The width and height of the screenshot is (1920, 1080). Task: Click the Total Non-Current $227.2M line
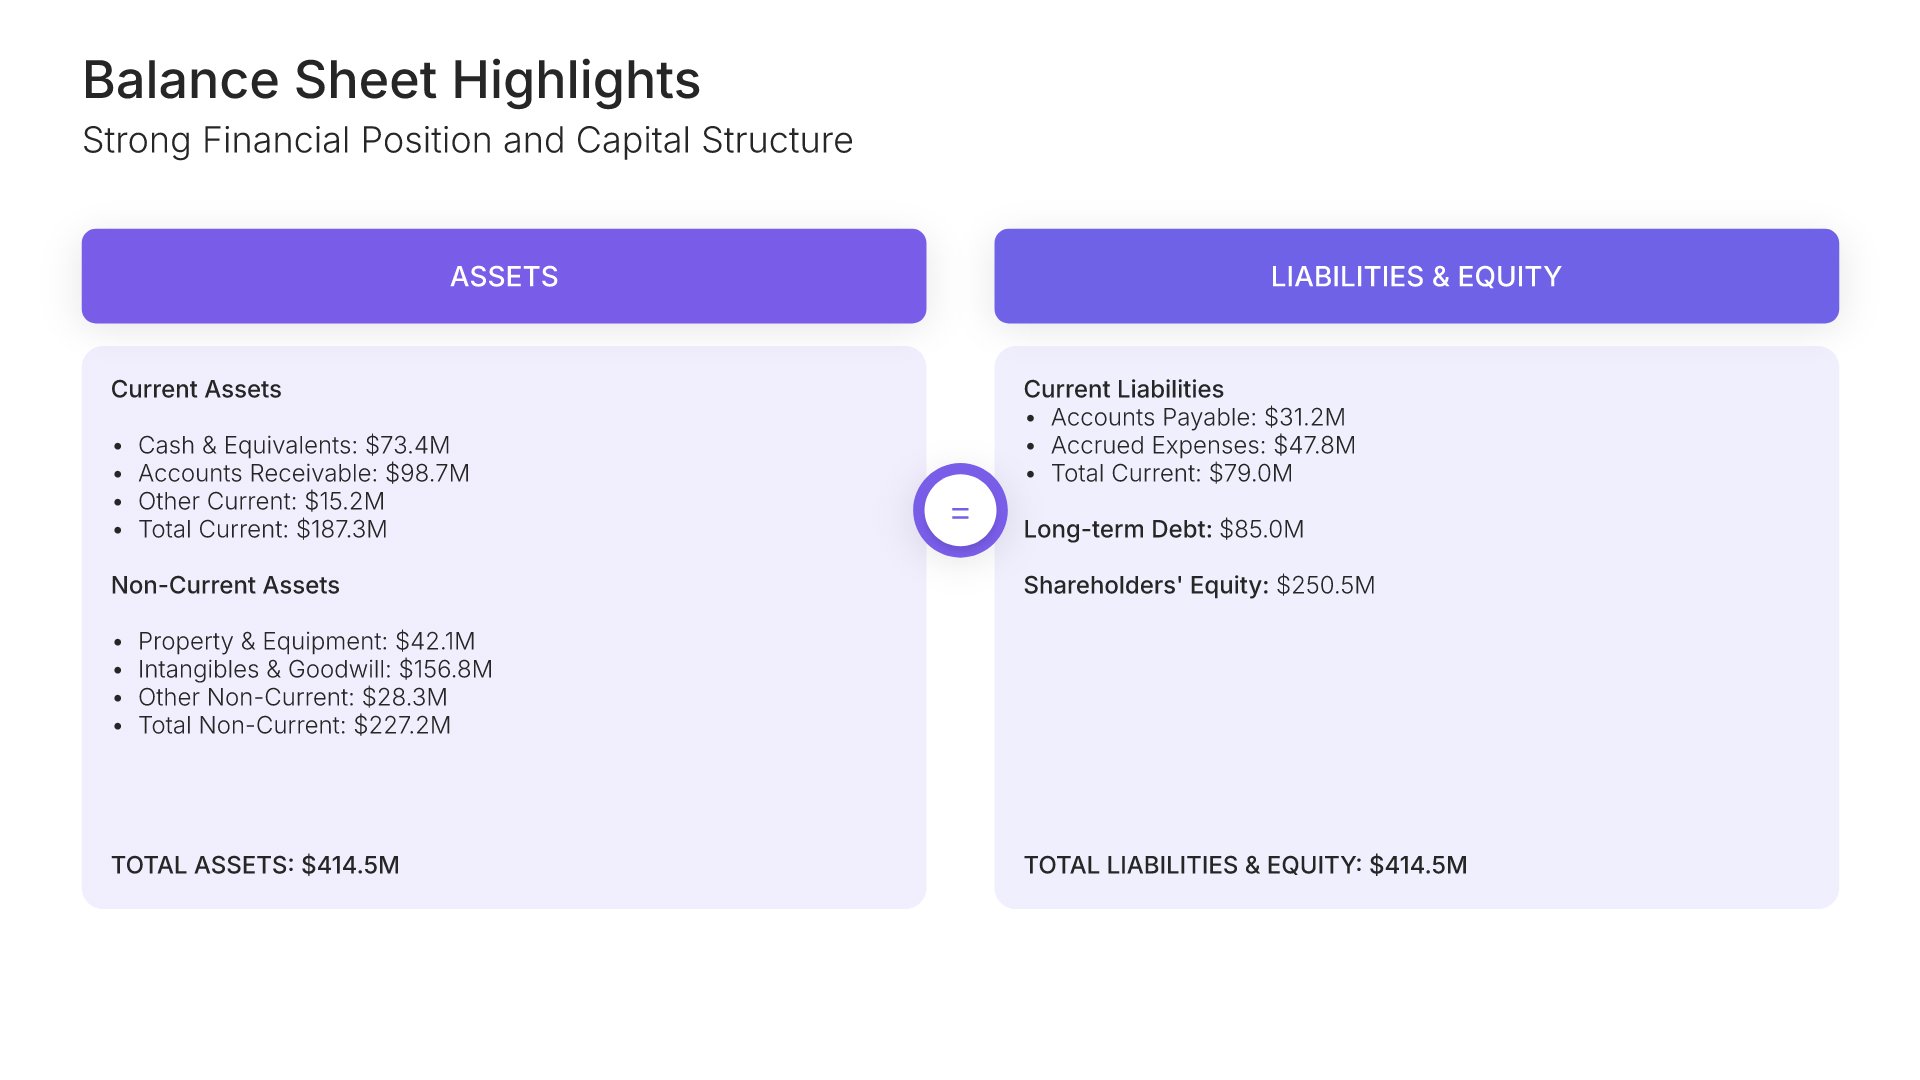pyautogui.click(x=294, y=725)
